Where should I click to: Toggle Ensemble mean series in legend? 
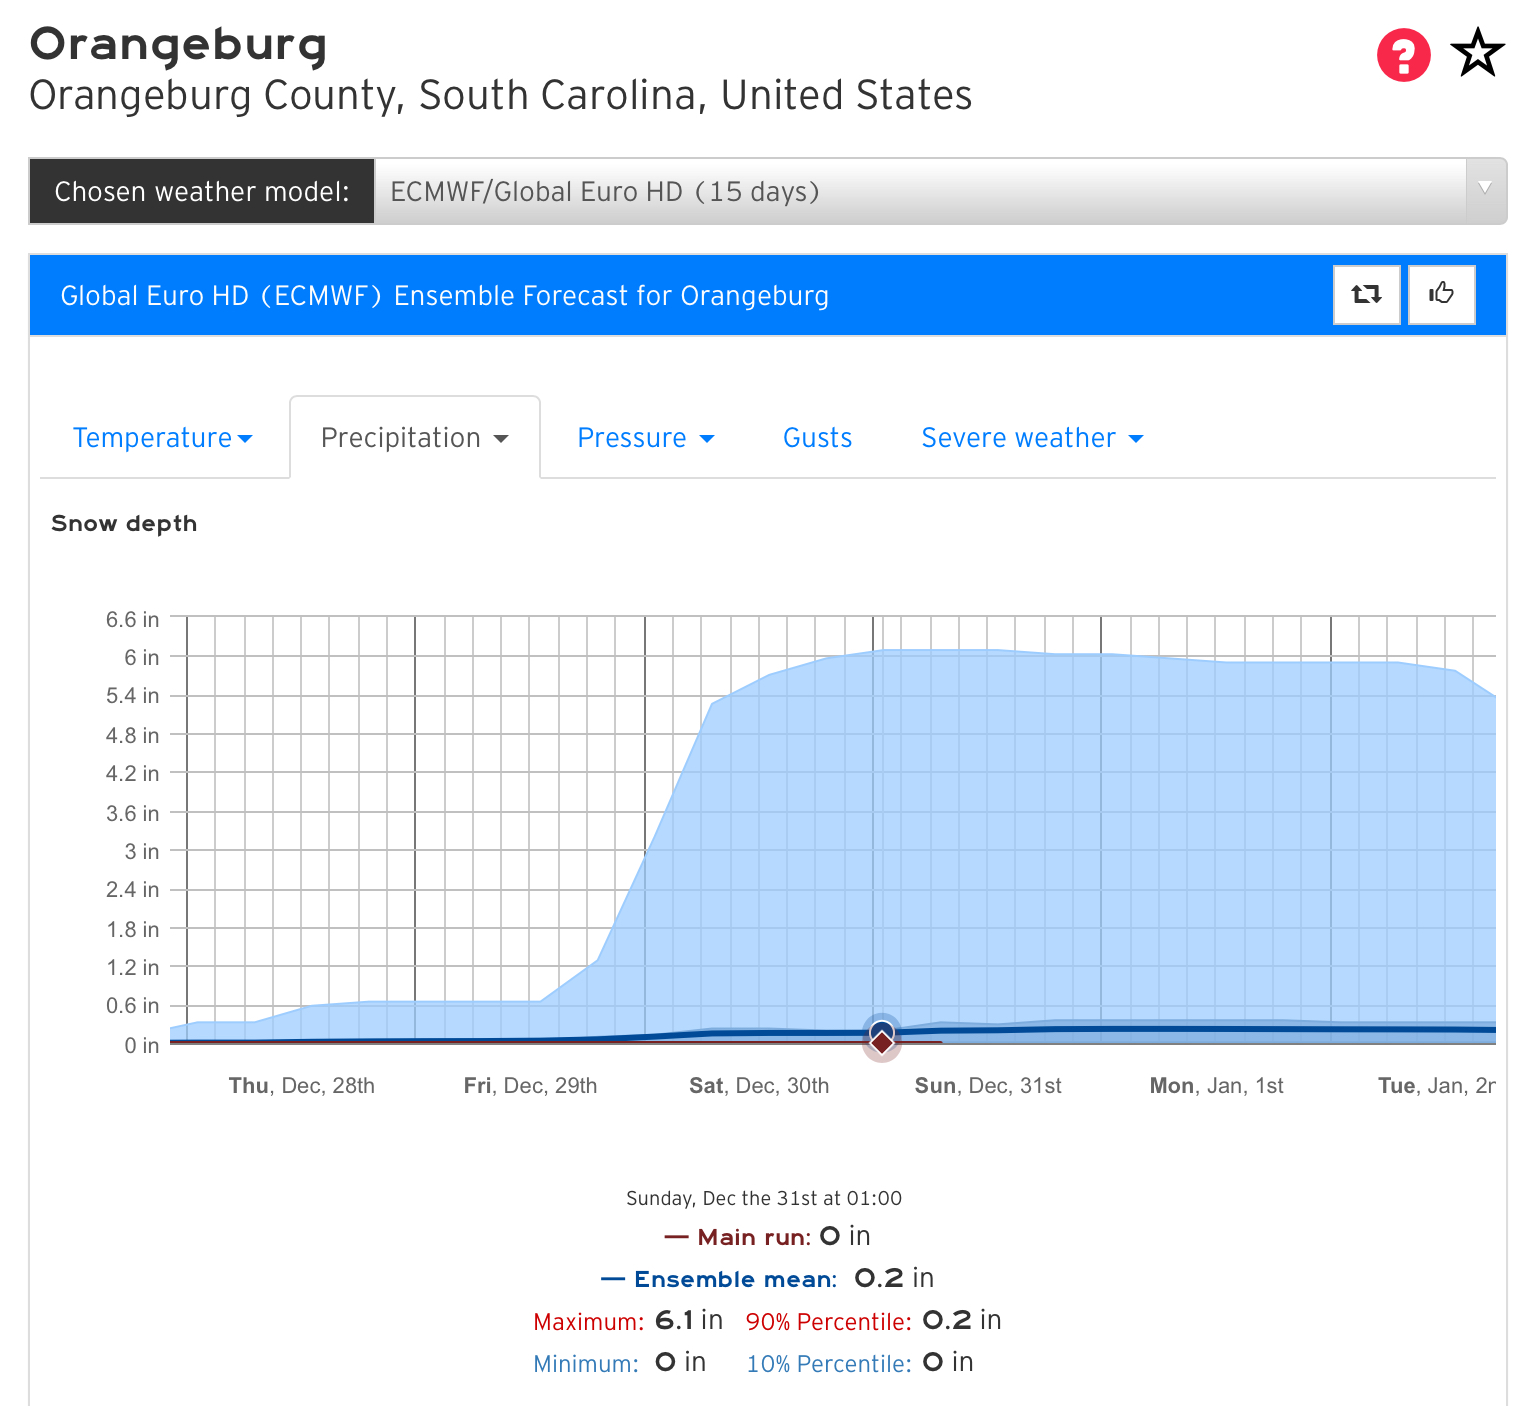click(x=719, y=1279)
